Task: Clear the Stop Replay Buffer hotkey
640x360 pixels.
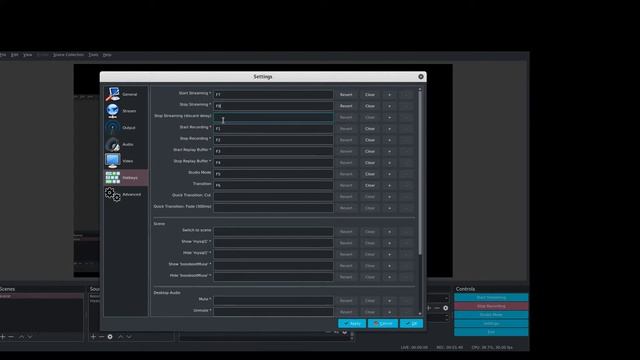Action: pos(370,163)
